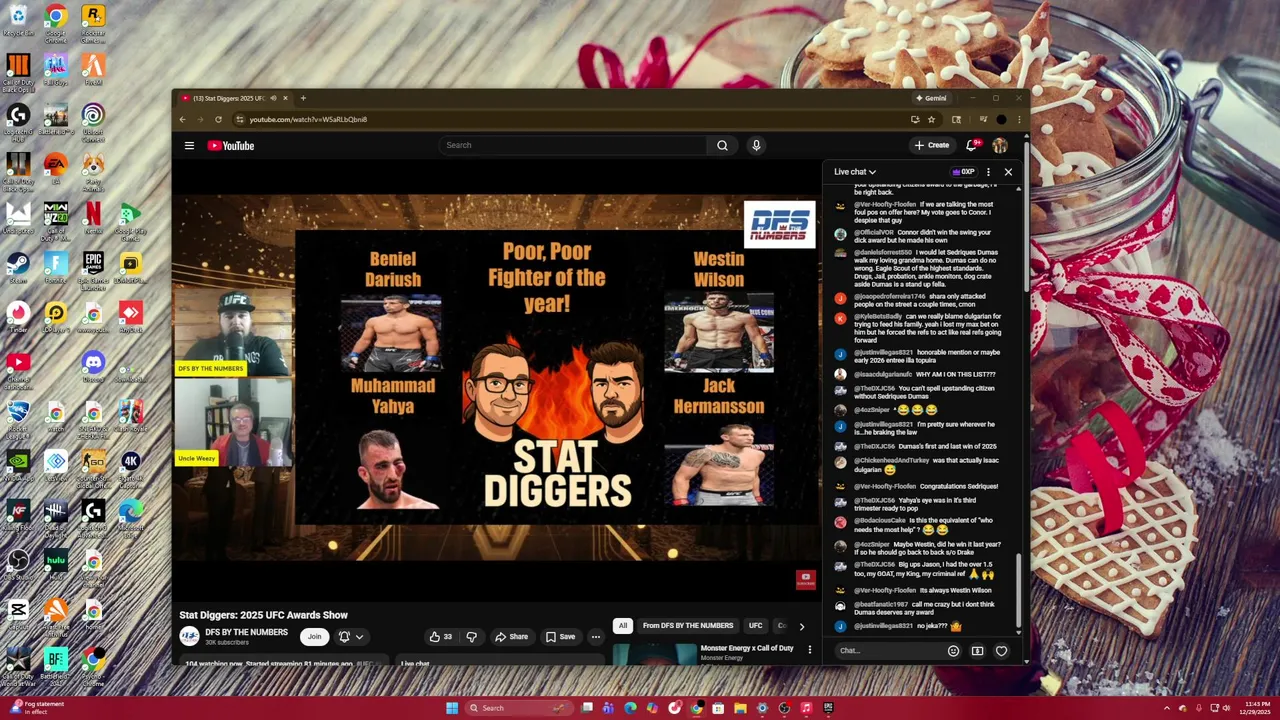
Task: Dislike the video with thumbs down
Action: pyautogui.click(x=471, y=636)
